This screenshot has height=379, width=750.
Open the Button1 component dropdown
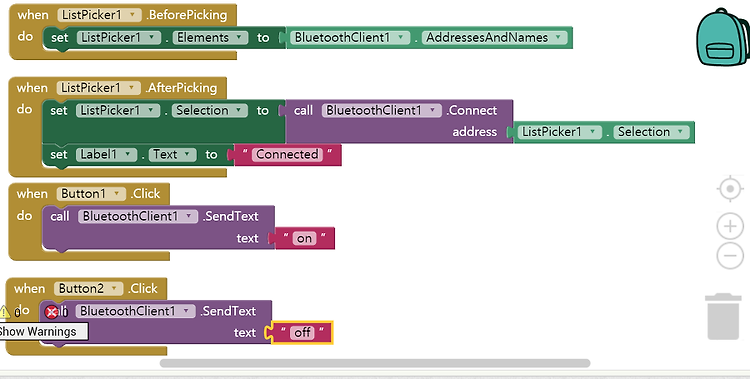click(x=91, y=194)
